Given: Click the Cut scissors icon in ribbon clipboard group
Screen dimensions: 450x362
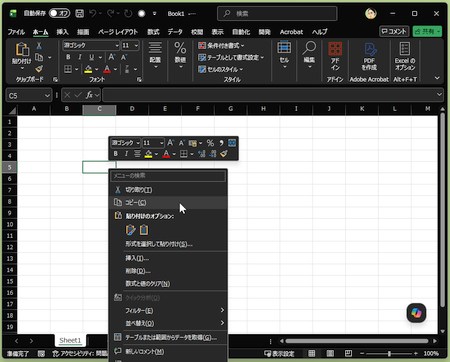Looking at the screenshot, I should (39, 46).
